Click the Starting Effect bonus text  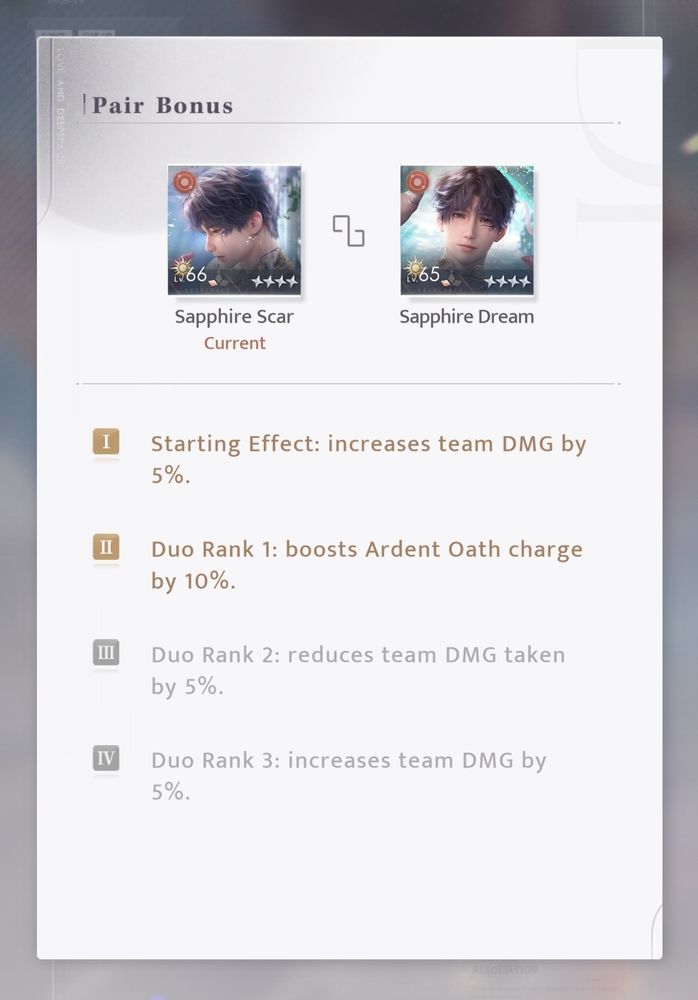pos(368,459)
